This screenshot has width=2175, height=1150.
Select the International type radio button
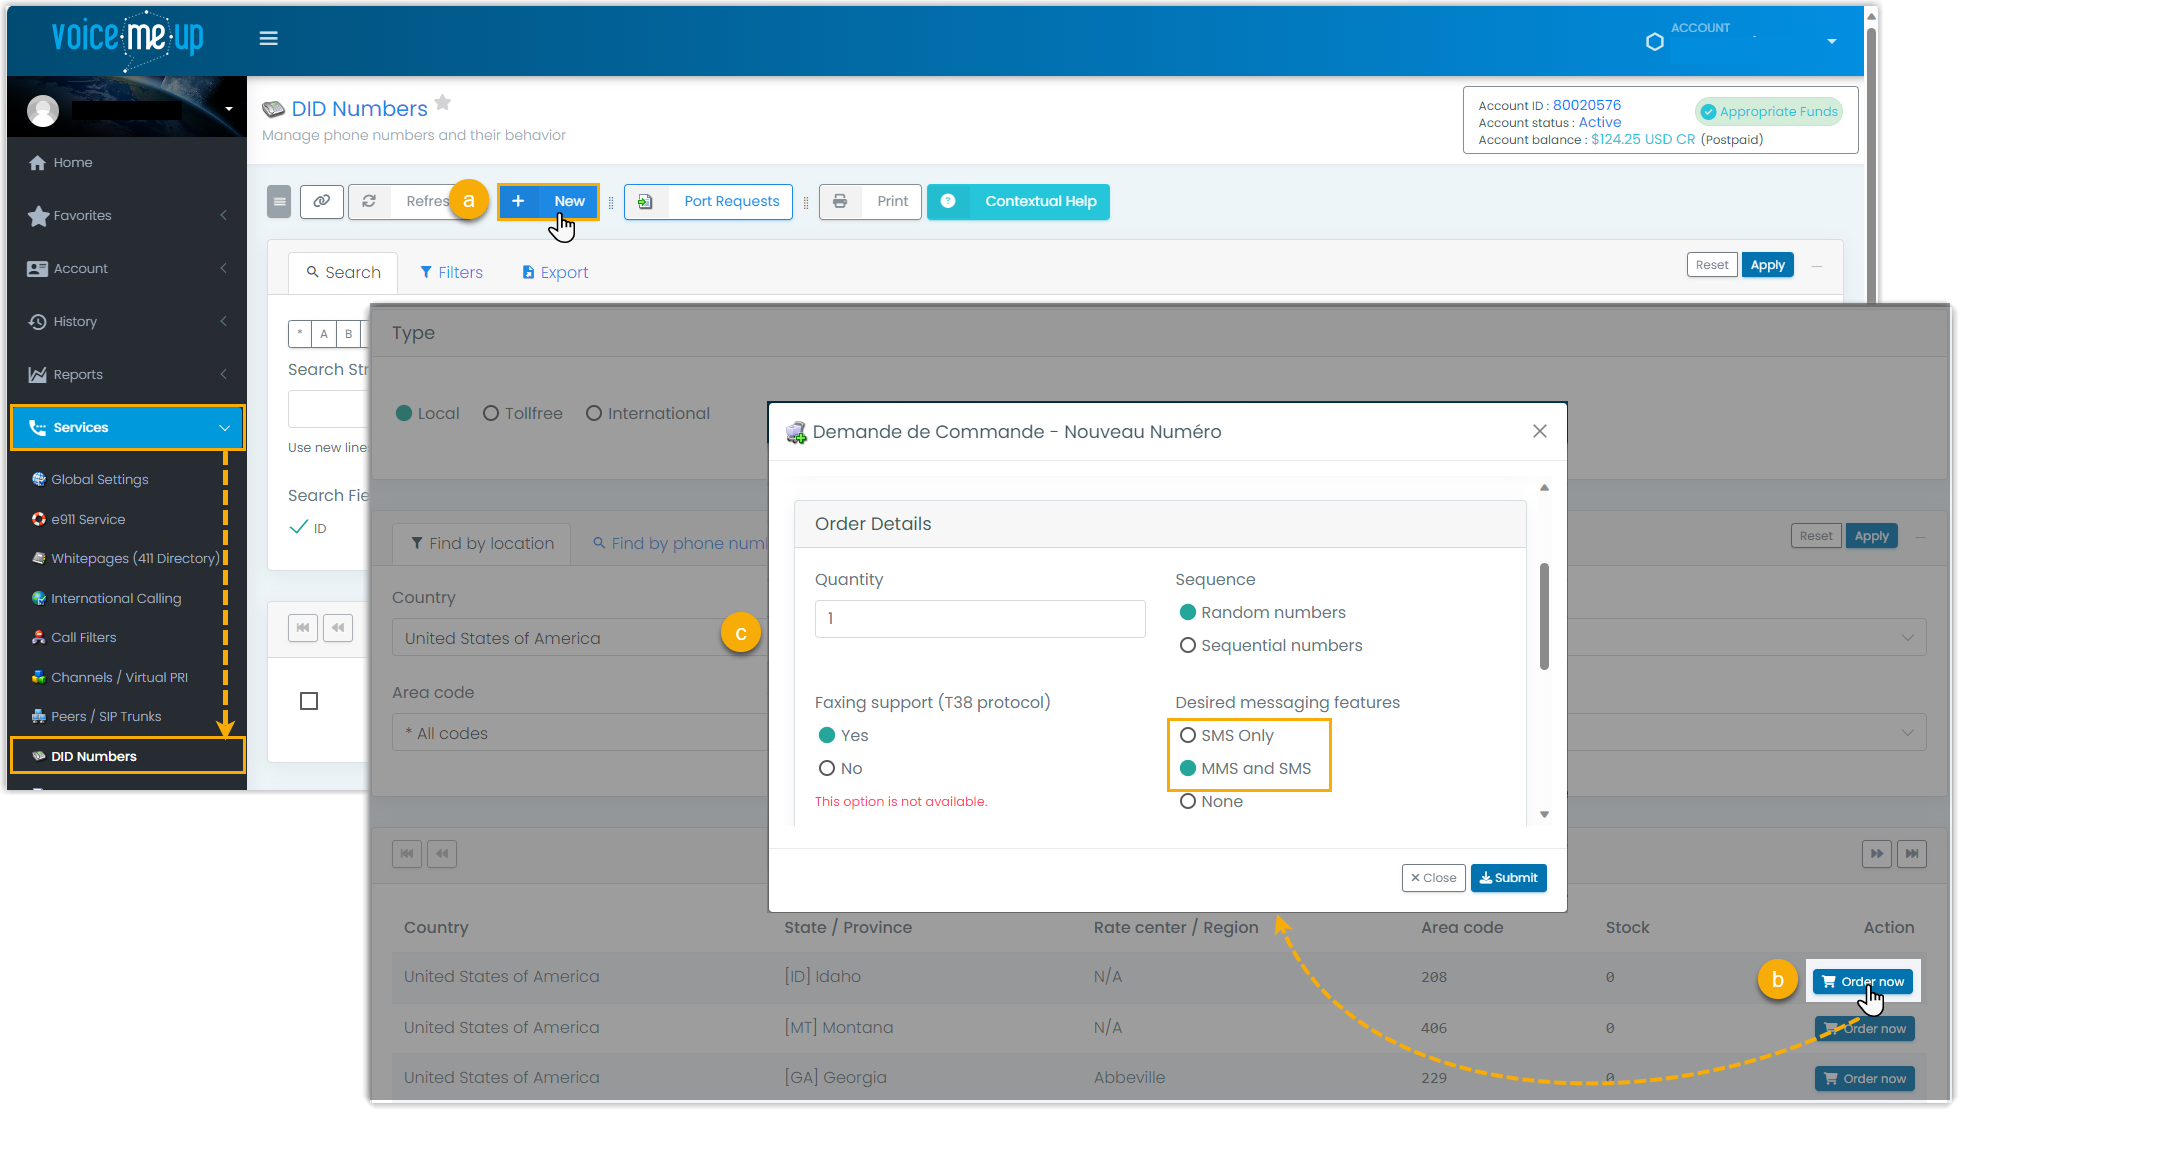(x=594, y=413)
